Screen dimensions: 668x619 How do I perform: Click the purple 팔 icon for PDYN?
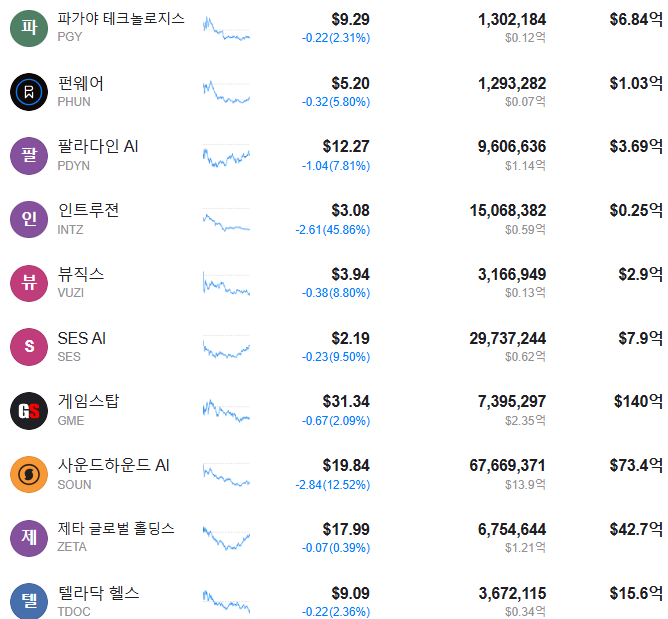tap(29, 155)
